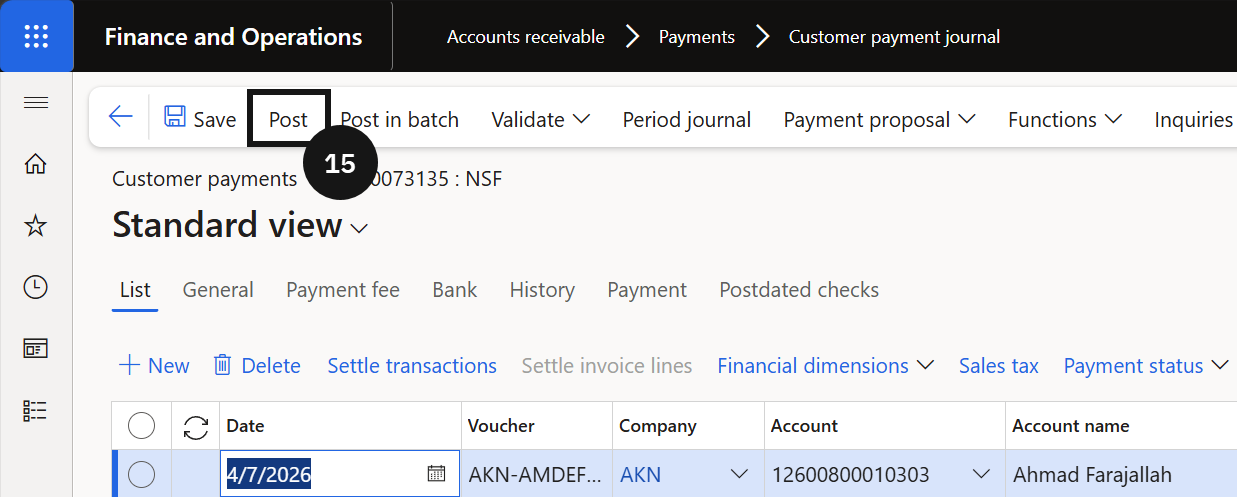This screenshot has height=497, width=1237.
Task: Open the Financial dimensions dropdown
Action: 825,366
